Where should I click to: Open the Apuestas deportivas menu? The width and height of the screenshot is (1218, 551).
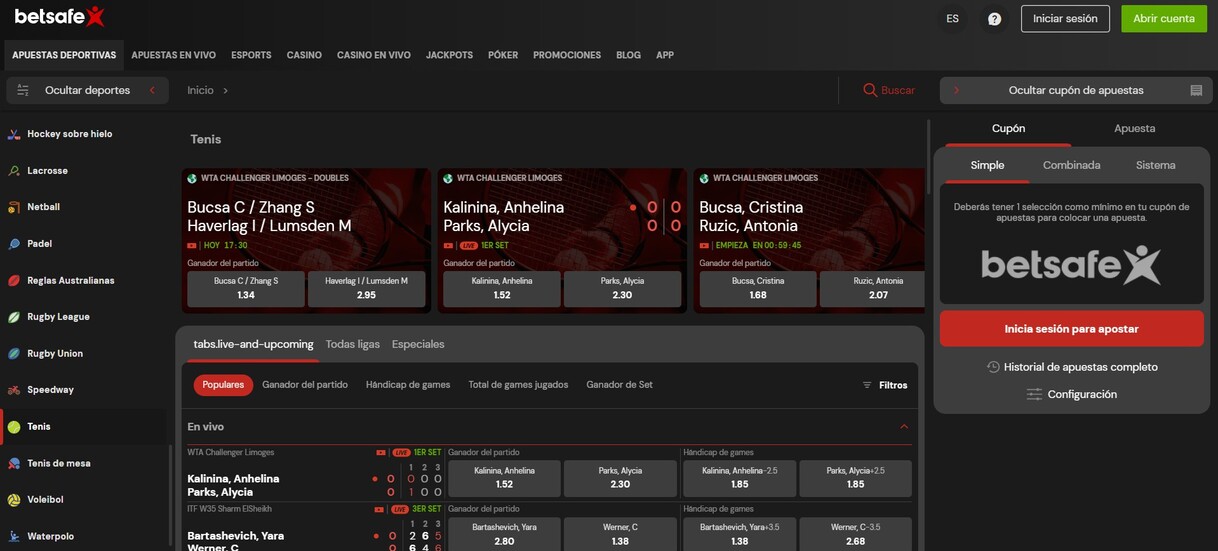(64, 55)
